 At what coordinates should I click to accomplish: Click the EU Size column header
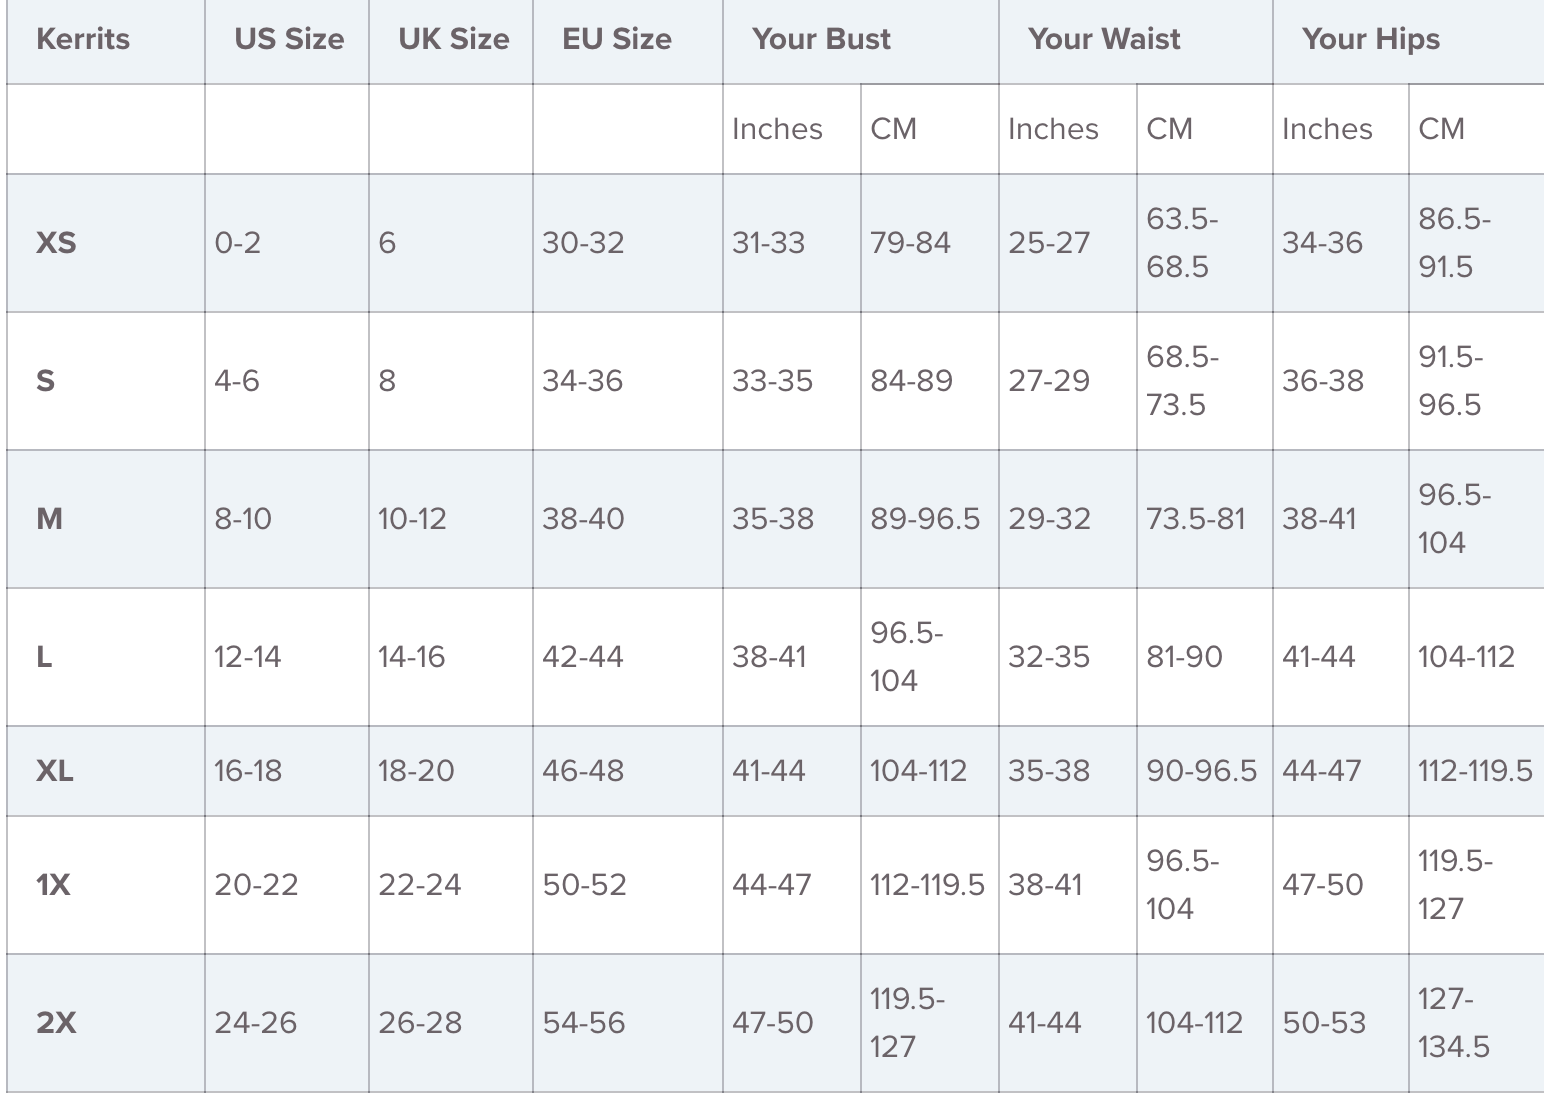point(617,39)
